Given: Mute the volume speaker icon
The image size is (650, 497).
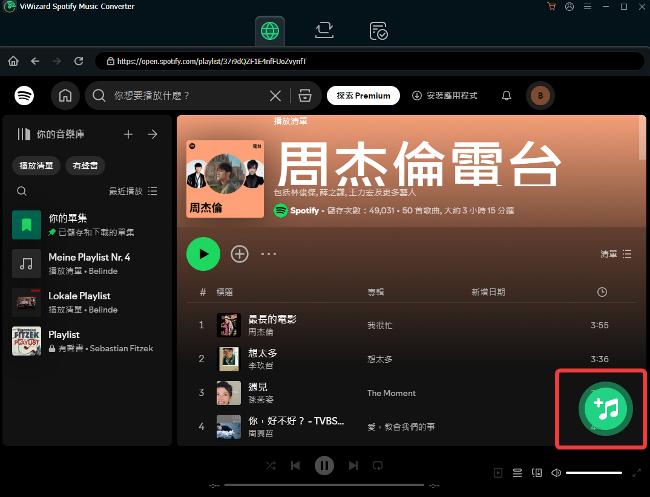Looking at the screenshot, I should (556, 473).
